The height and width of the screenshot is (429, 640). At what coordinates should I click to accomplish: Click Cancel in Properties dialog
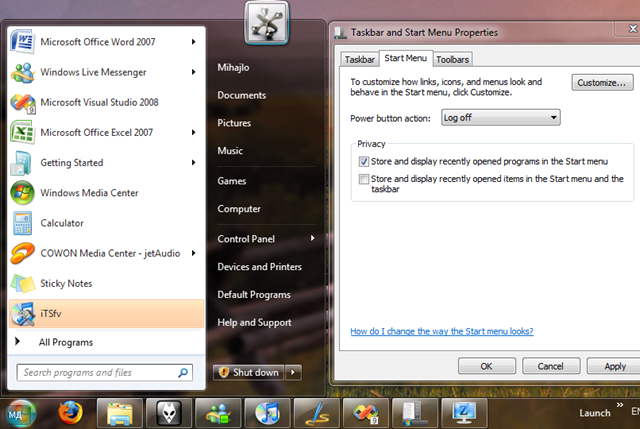click(551, 366)
